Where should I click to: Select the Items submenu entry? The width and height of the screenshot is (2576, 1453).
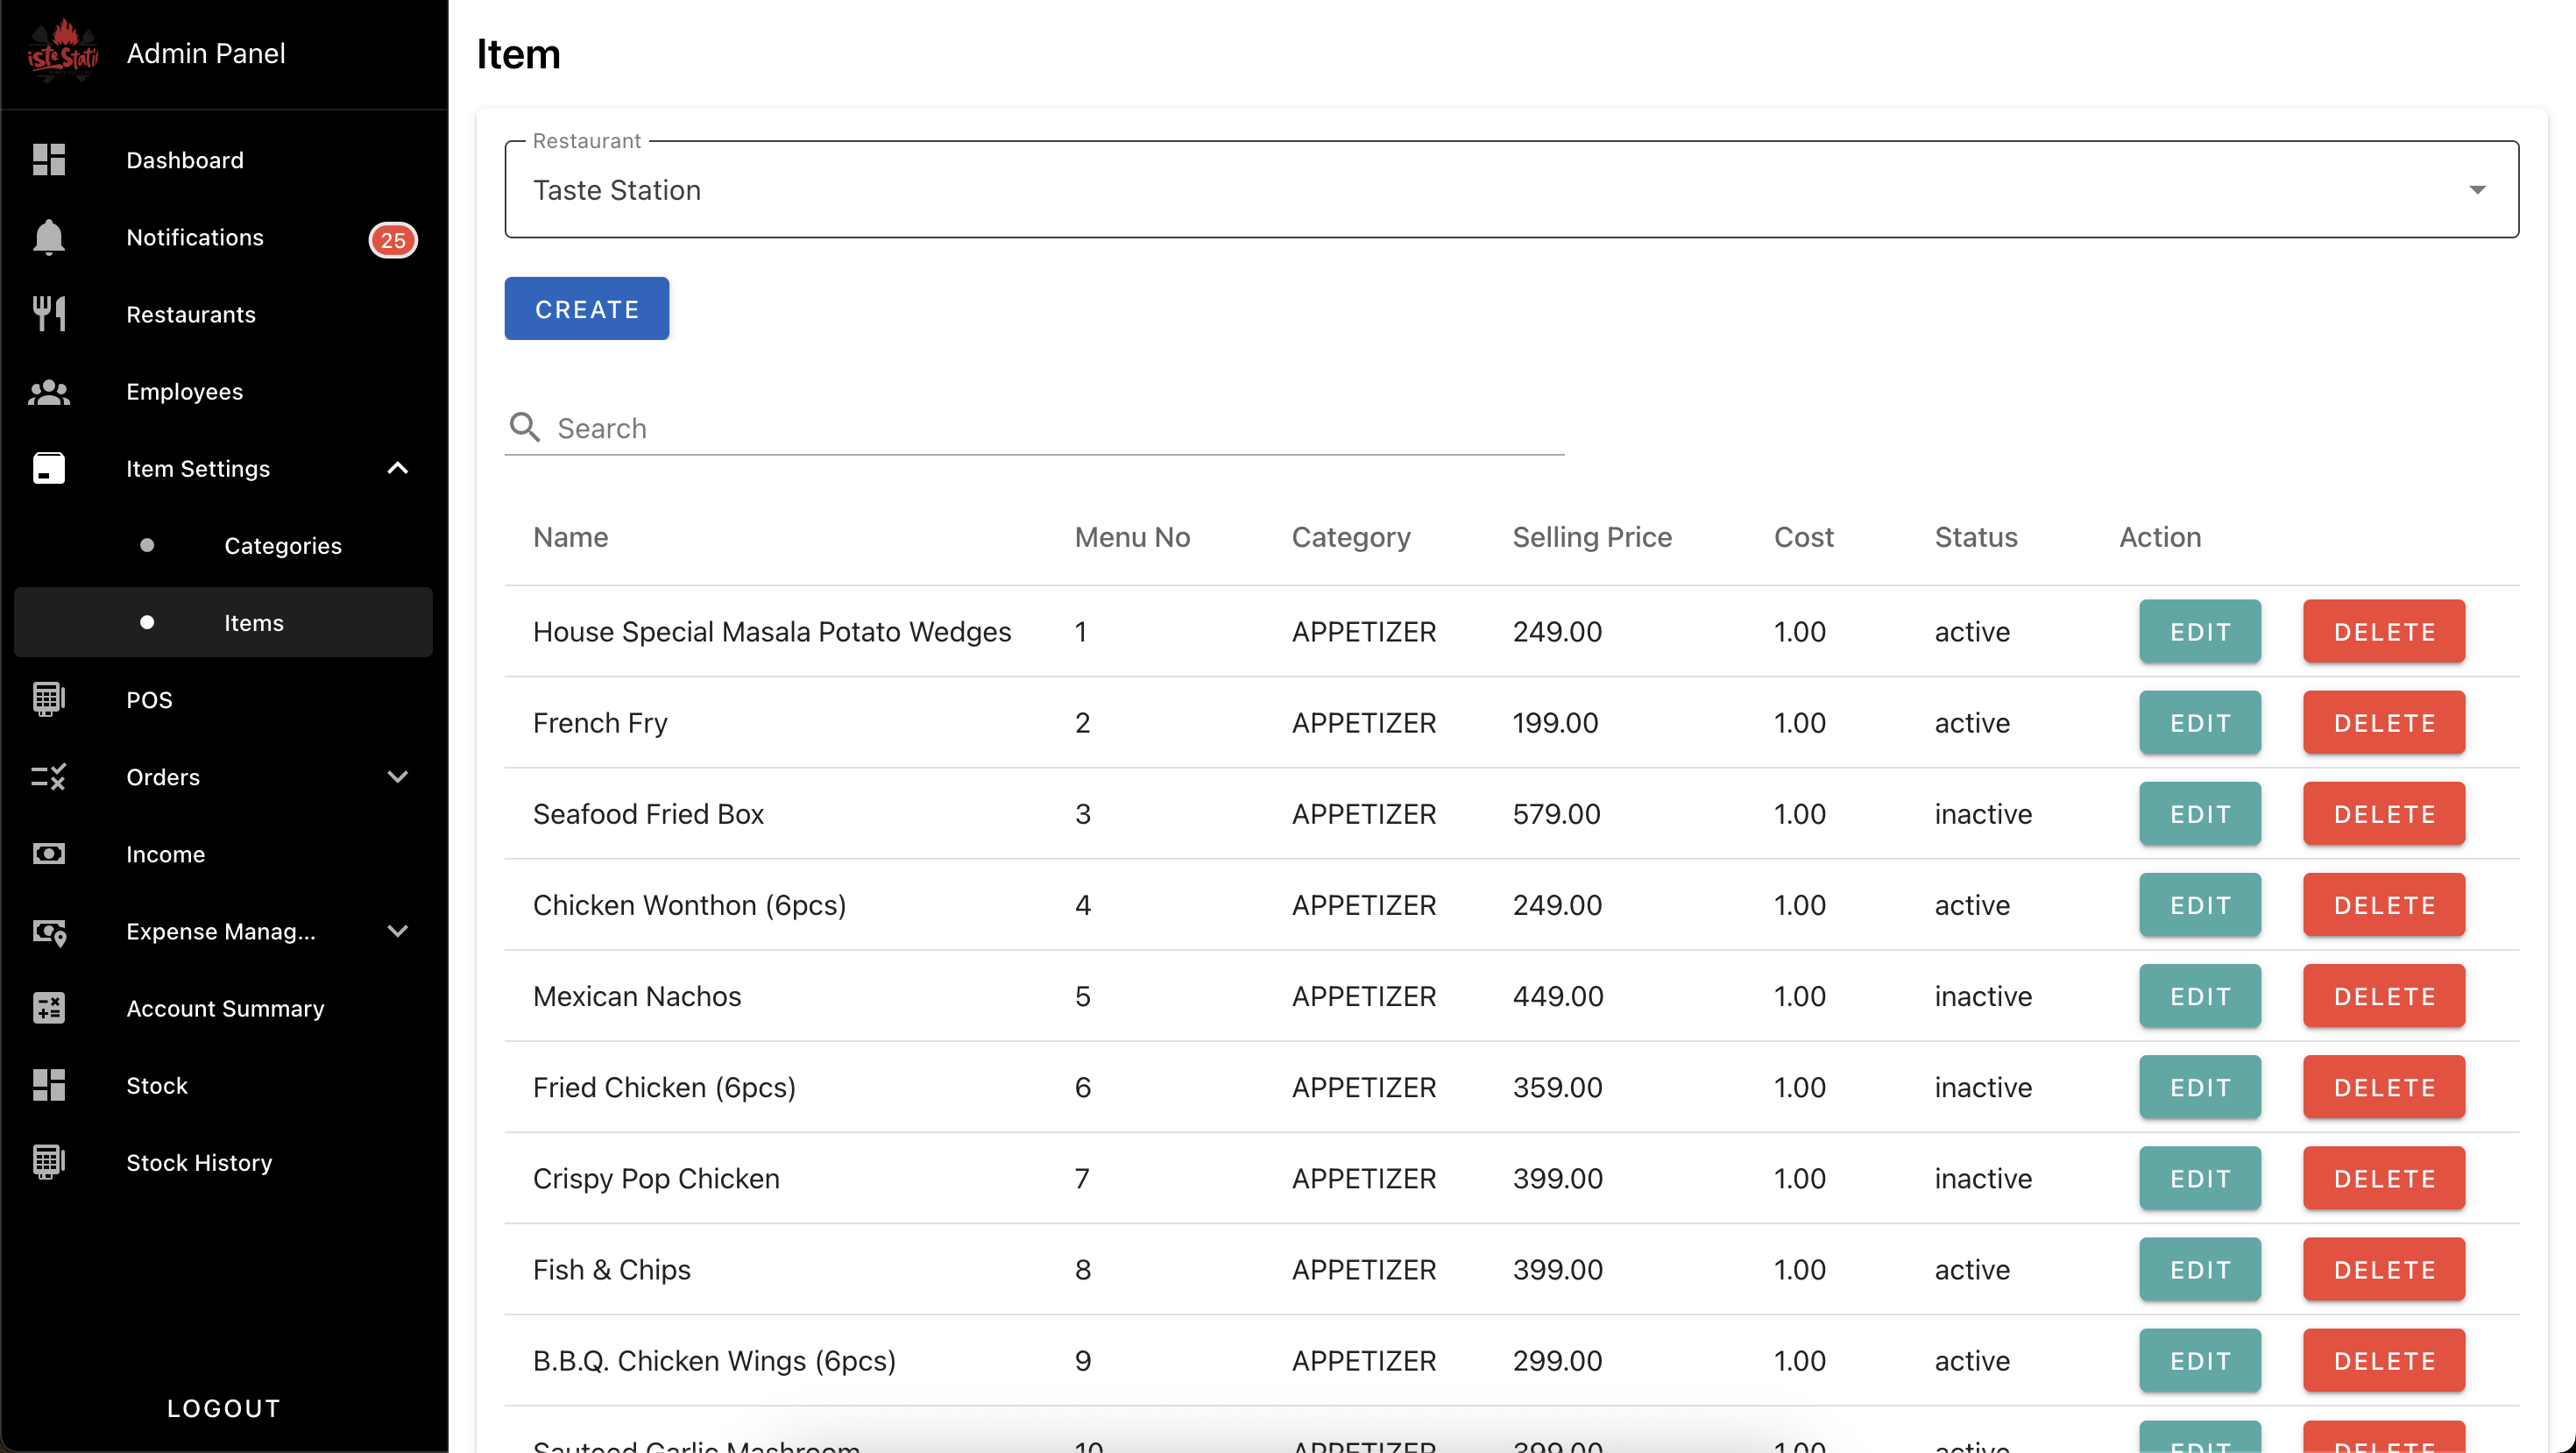(x=253, y=623)
